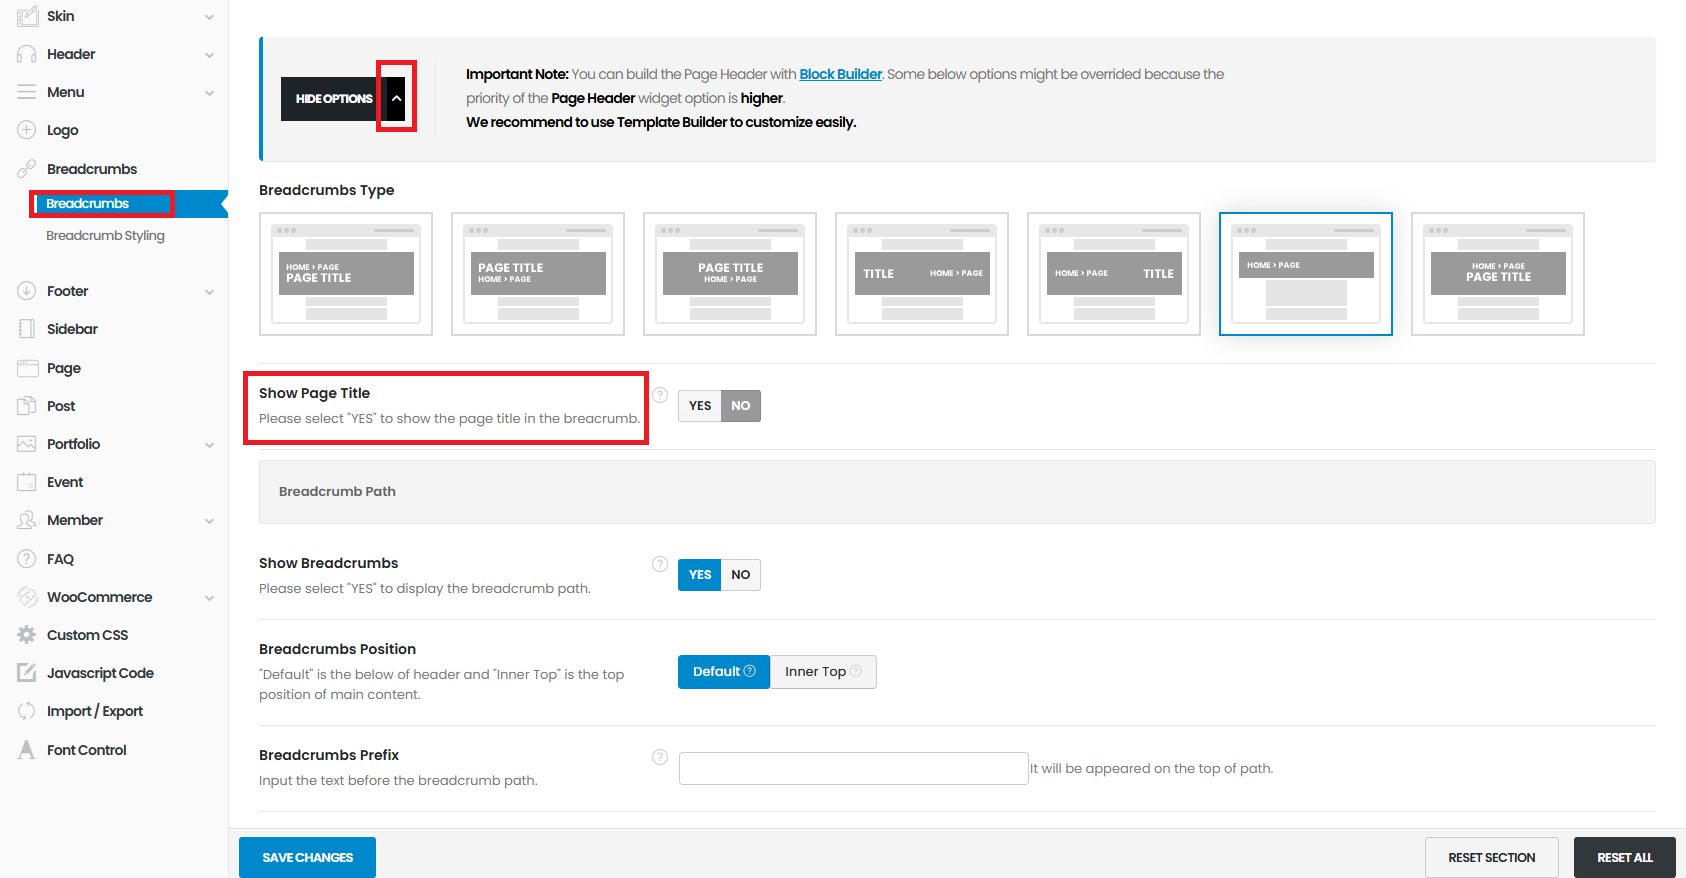1686x878 pixels.
Task: Select centered path above Page Title type
Action: (x=1498, y=274)
